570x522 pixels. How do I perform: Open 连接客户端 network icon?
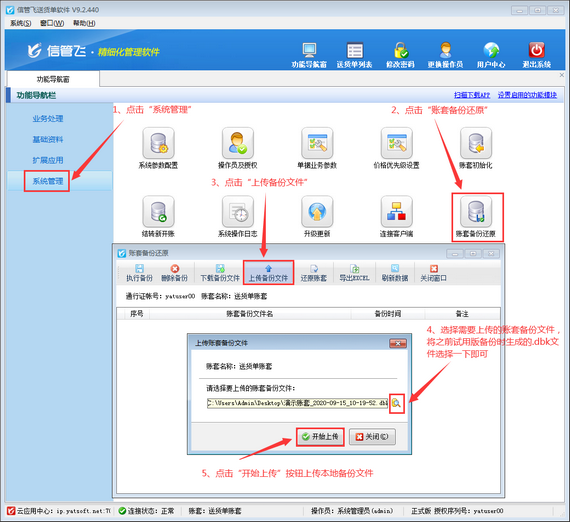(396, 212)
